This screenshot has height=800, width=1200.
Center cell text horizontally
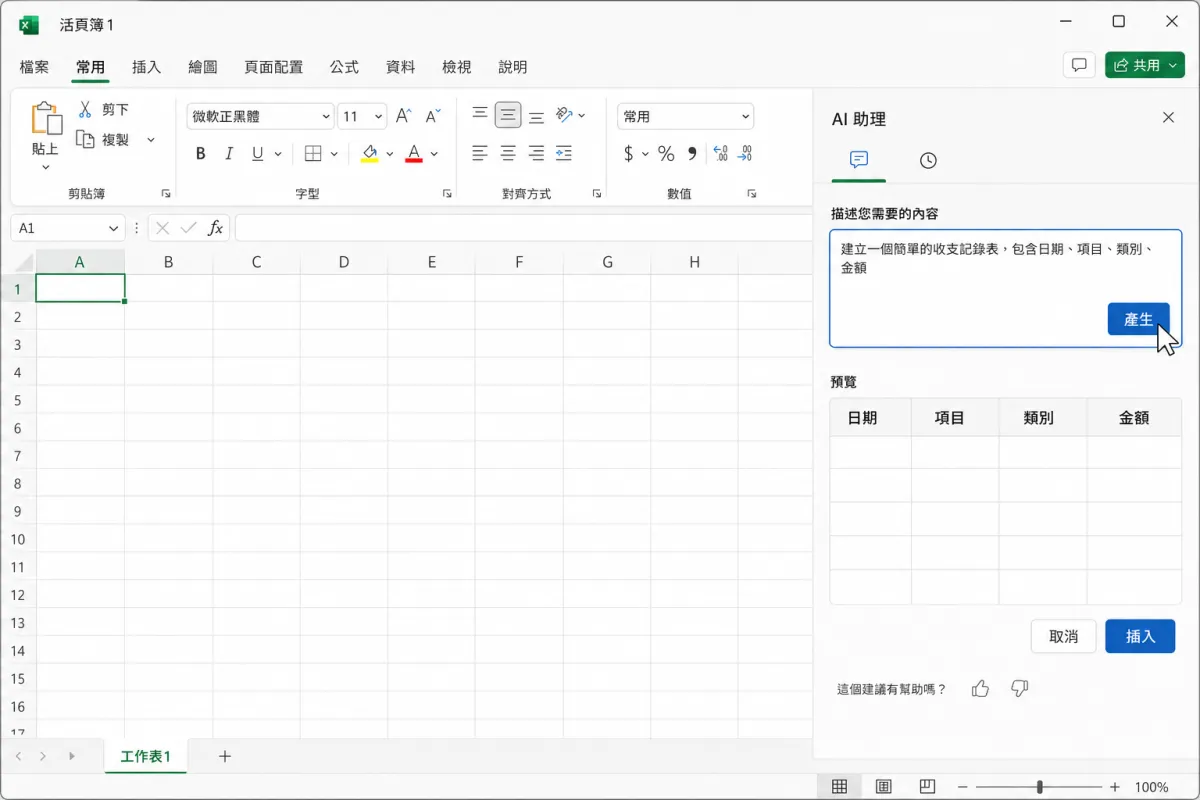tap(508, 154)
